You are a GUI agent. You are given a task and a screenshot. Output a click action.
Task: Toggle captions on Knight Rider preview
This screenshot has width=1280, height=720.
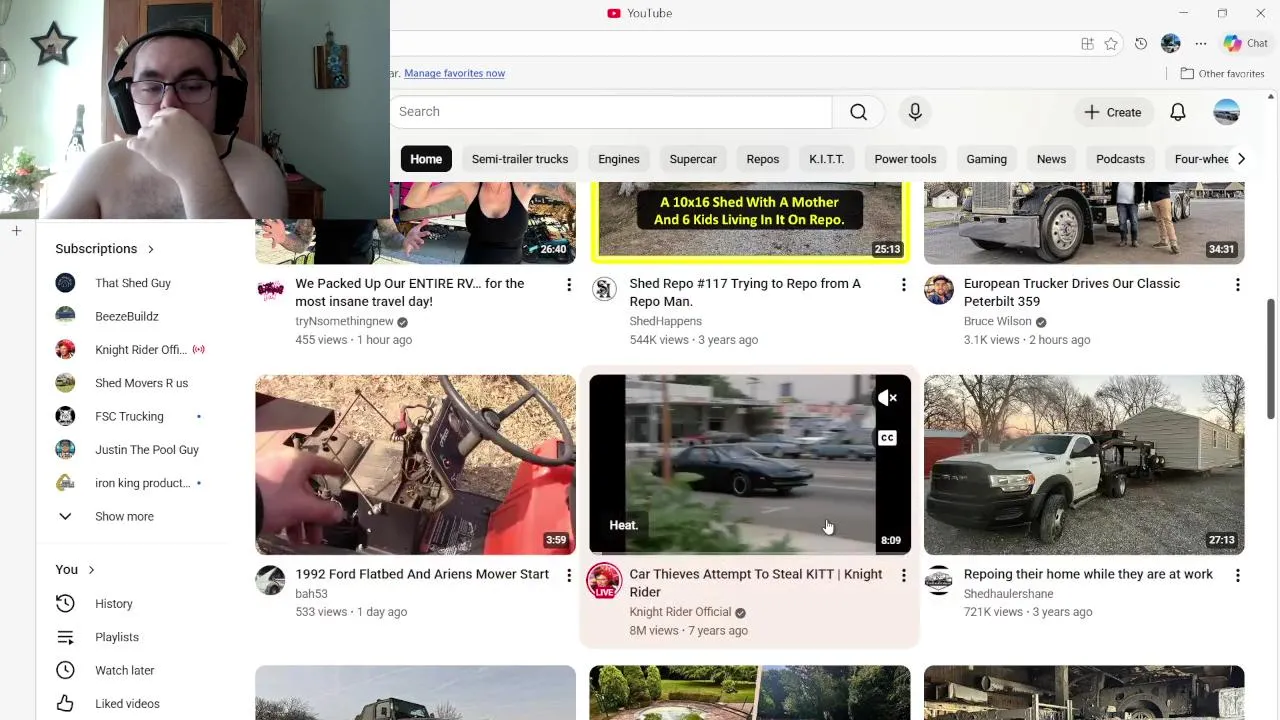tap(887, 438)
